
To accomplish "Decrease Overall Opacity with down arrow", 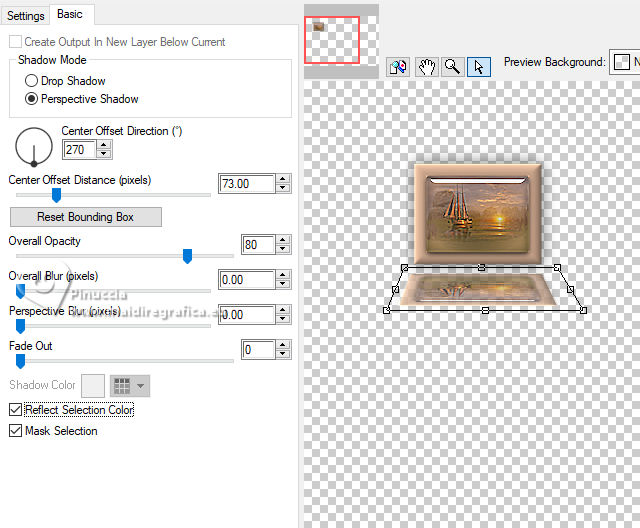I will 283,249.
